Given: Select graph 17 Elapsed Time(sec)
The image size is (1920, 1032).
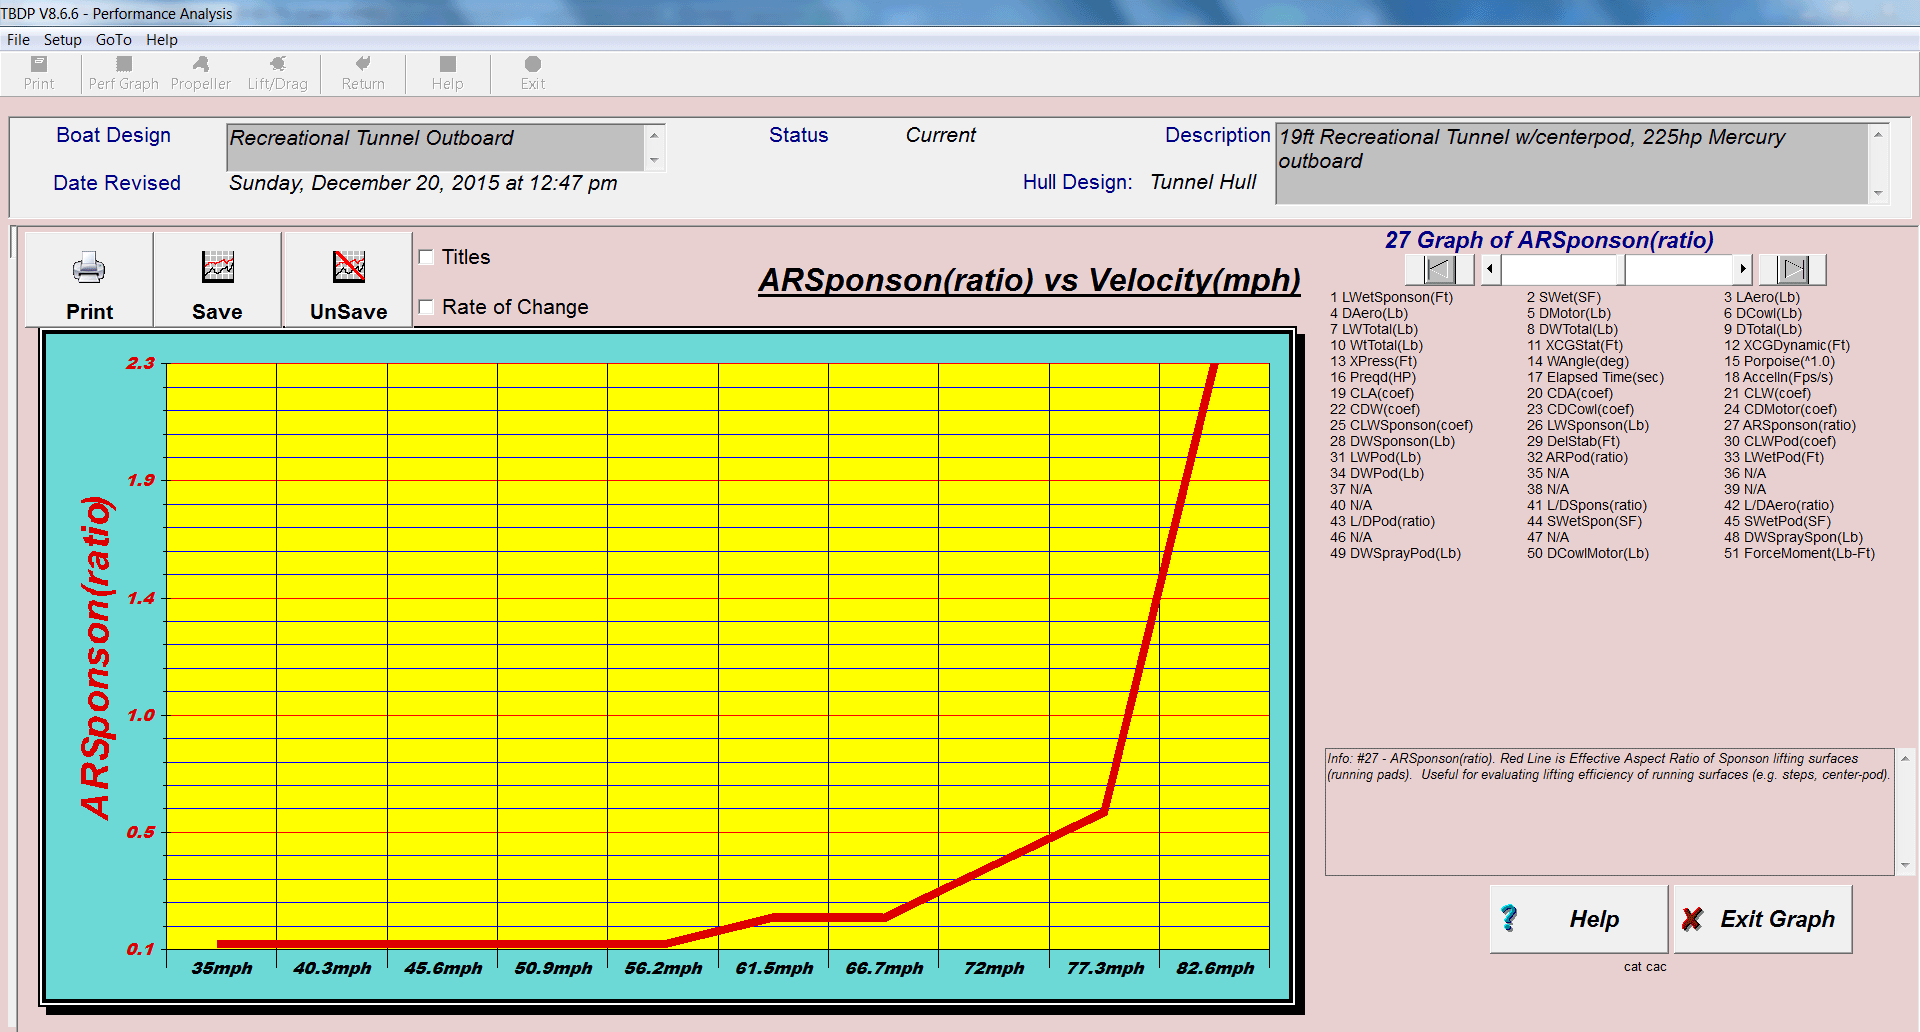Looking at the screenshot, I should tap(1594, 377).
